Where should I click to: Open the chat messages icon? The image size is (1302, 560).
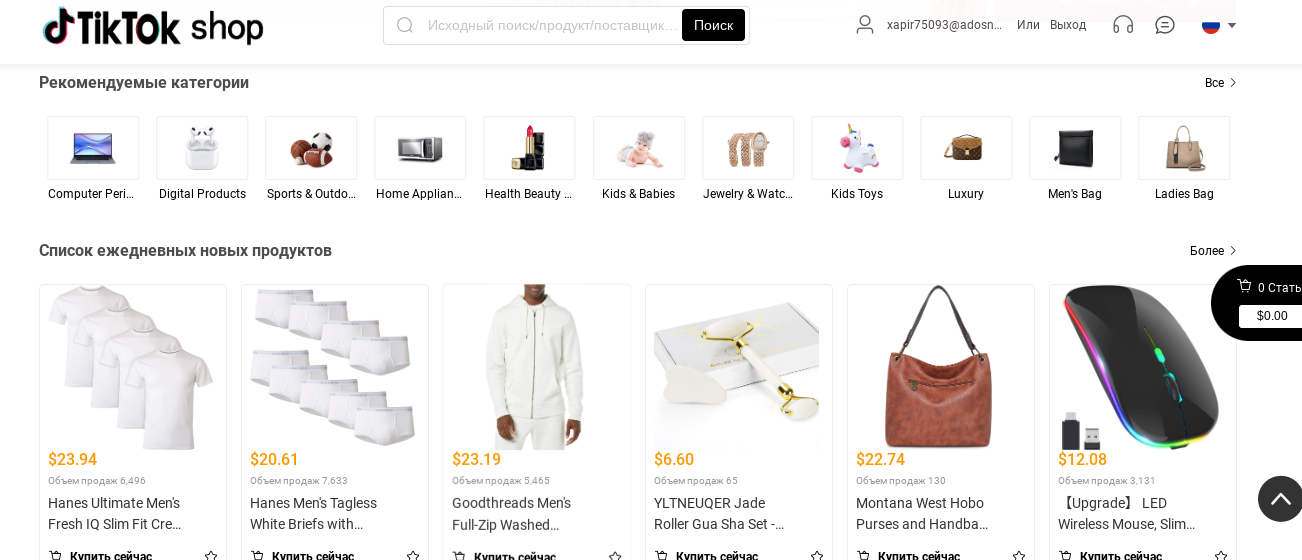click(1165, 25)
